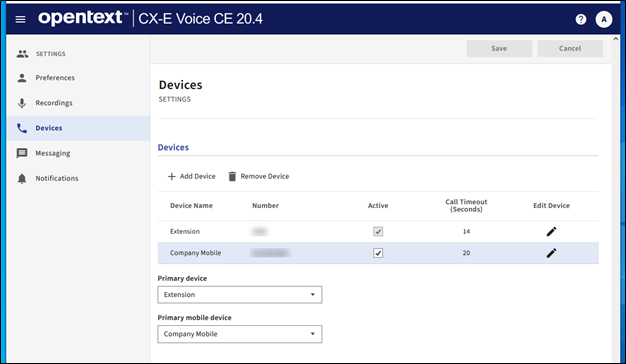
Task: Click the Preferences person icon
Action: point(22,78)
